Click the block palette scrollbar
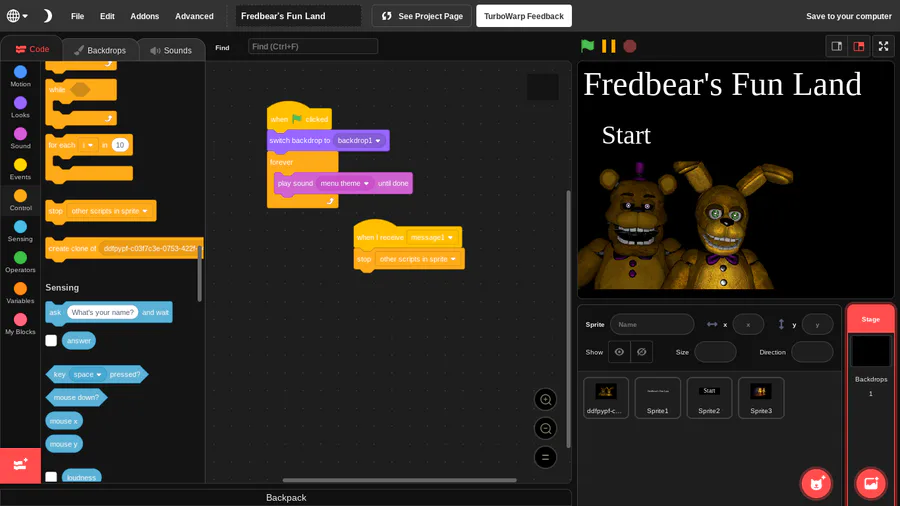900x506 pixels. tap(200, 273)
